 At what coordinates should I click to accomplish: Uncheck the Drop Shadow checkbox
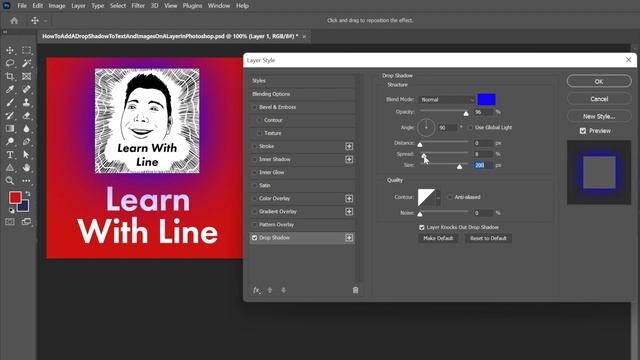tap(255, 238)
